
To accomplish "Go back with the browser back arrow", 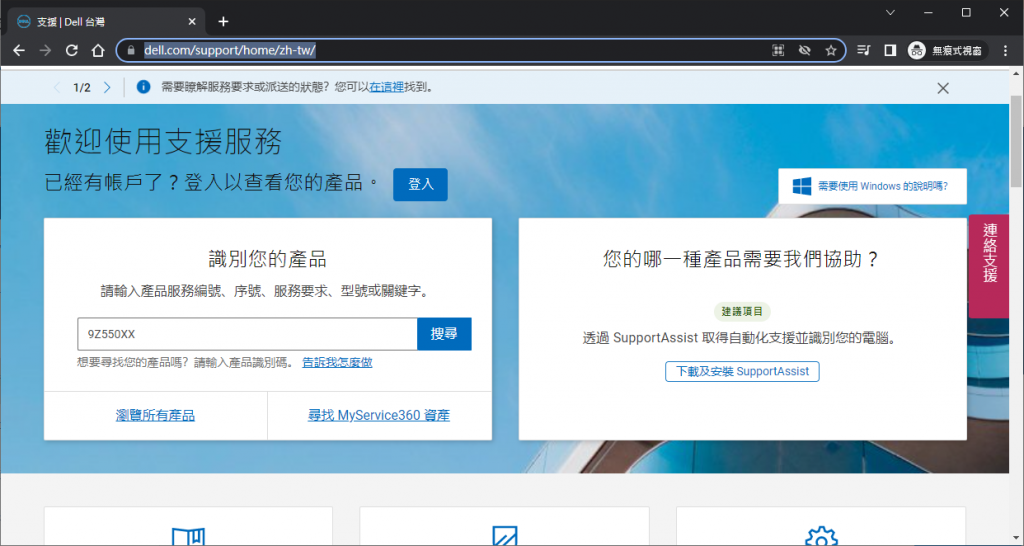I will point(19,50).
